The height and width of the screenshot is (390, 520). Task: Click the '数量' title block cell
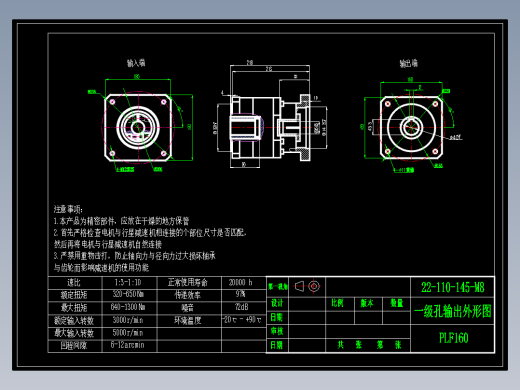pyautogui.click(x=396, y=303)
